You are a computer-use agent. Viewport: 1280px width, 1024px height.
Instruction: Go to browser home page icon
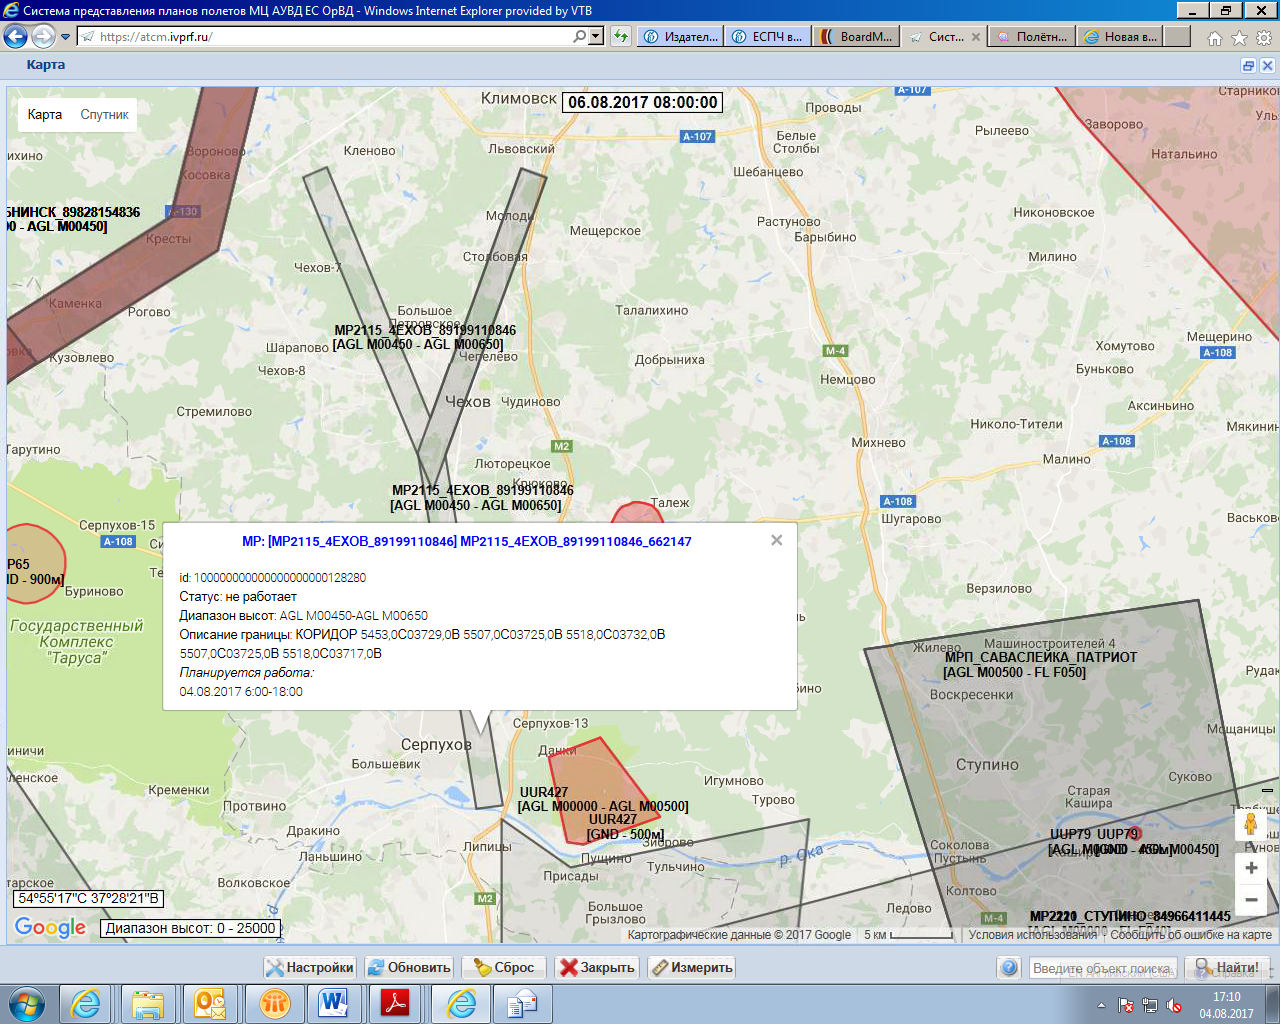tap(1214, 38)
